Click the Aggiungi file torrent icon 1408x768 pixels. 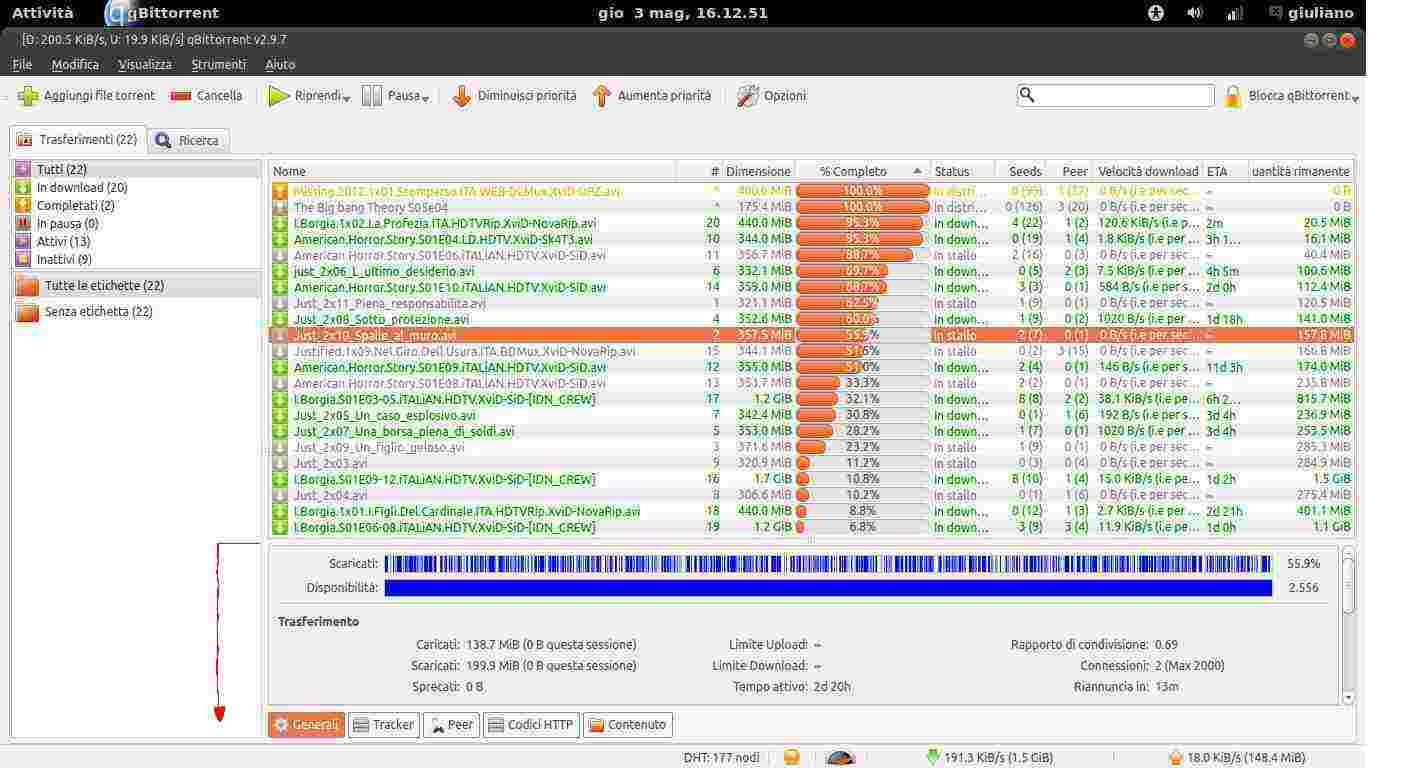[x=28, y=96]
